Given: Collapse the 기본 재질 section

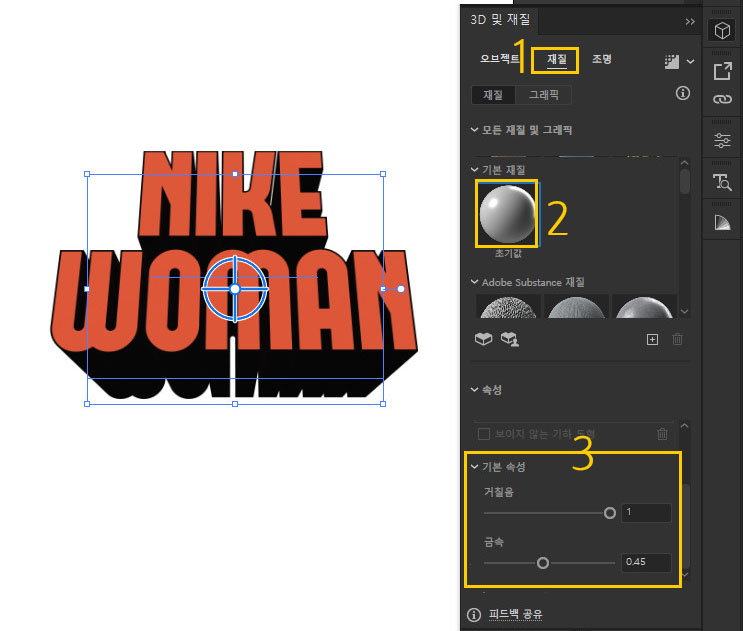Looking at the screenshot, I should 474,170.
